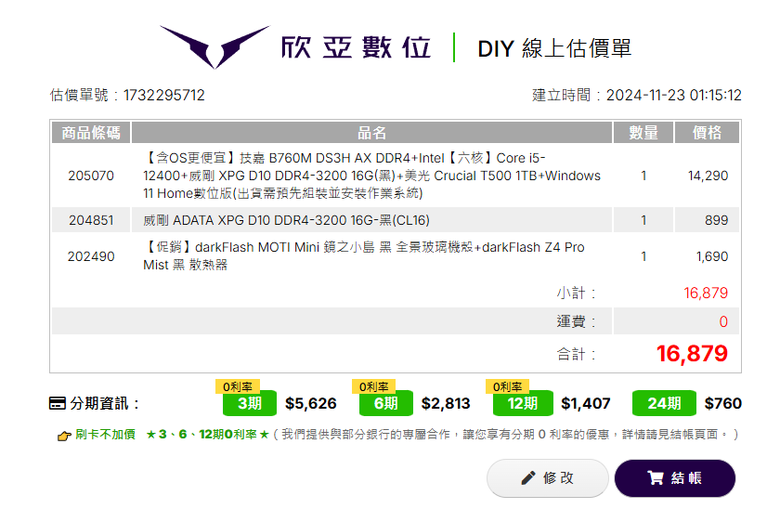This screenshot has height=522, width=780.
Task: Click the 欣亞數位 wing logo
Action: click(214, 47)
